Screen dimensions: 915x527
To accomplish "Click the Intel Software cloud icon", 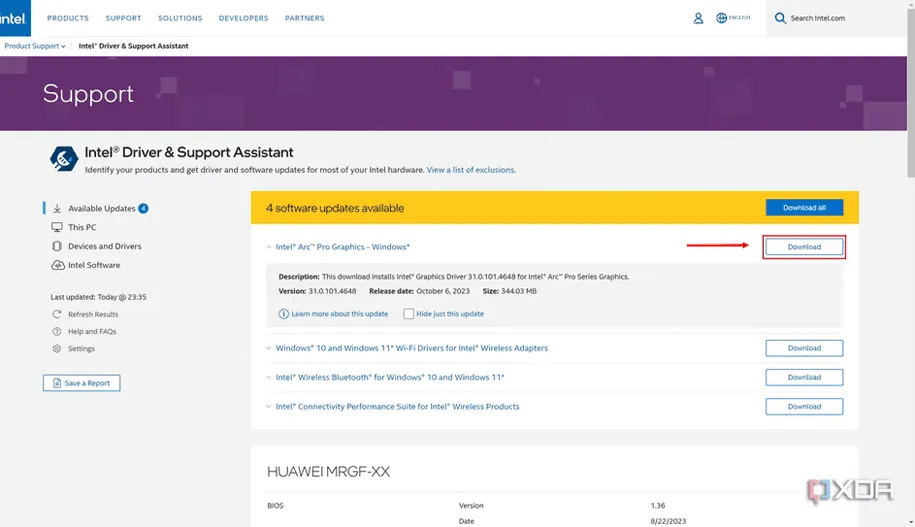I will (57, 265).
